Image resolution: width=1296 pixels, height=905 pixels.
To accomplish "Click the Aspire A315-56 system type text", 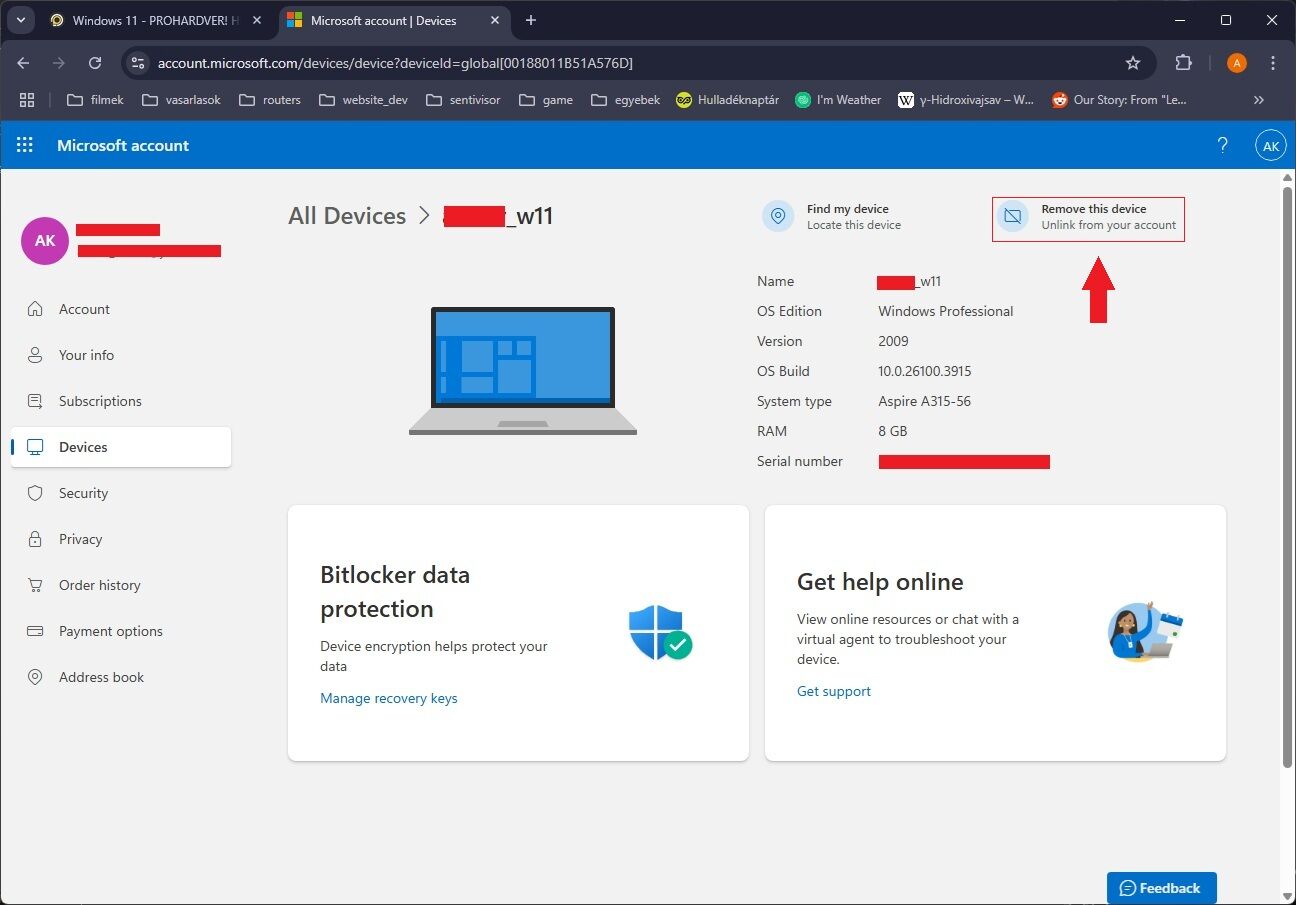I will click(x=925, y=401).
